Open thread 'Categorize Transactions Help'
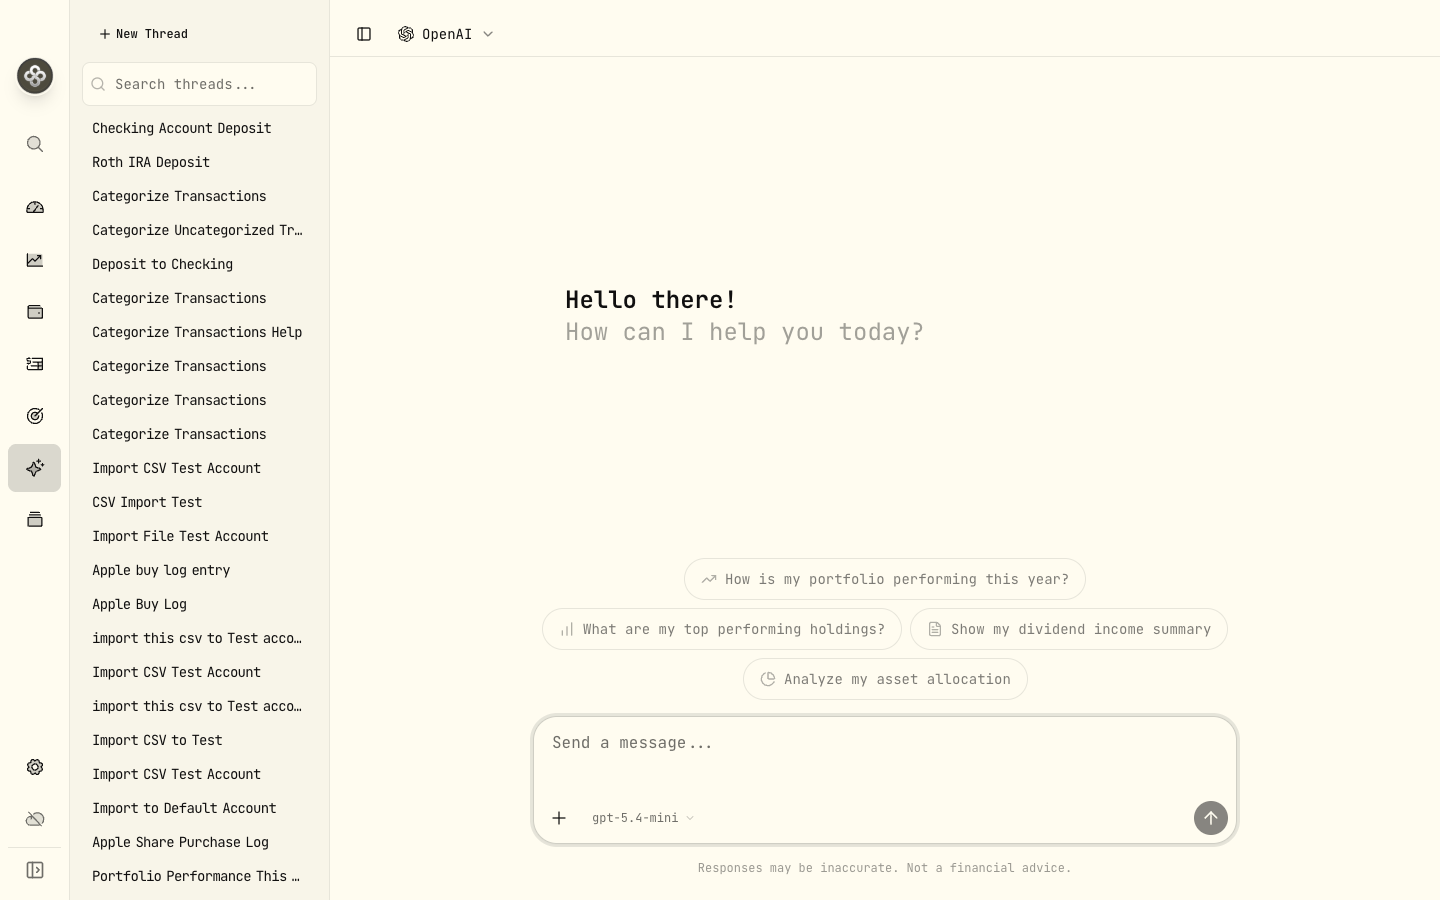 coord(199,332)
